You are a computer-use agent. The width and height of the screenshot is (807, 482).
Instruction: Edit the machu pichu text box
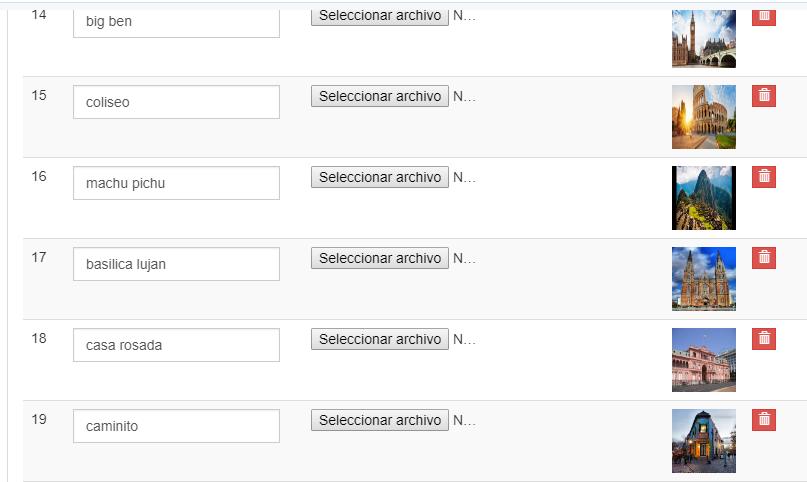(x=176, y=183)
